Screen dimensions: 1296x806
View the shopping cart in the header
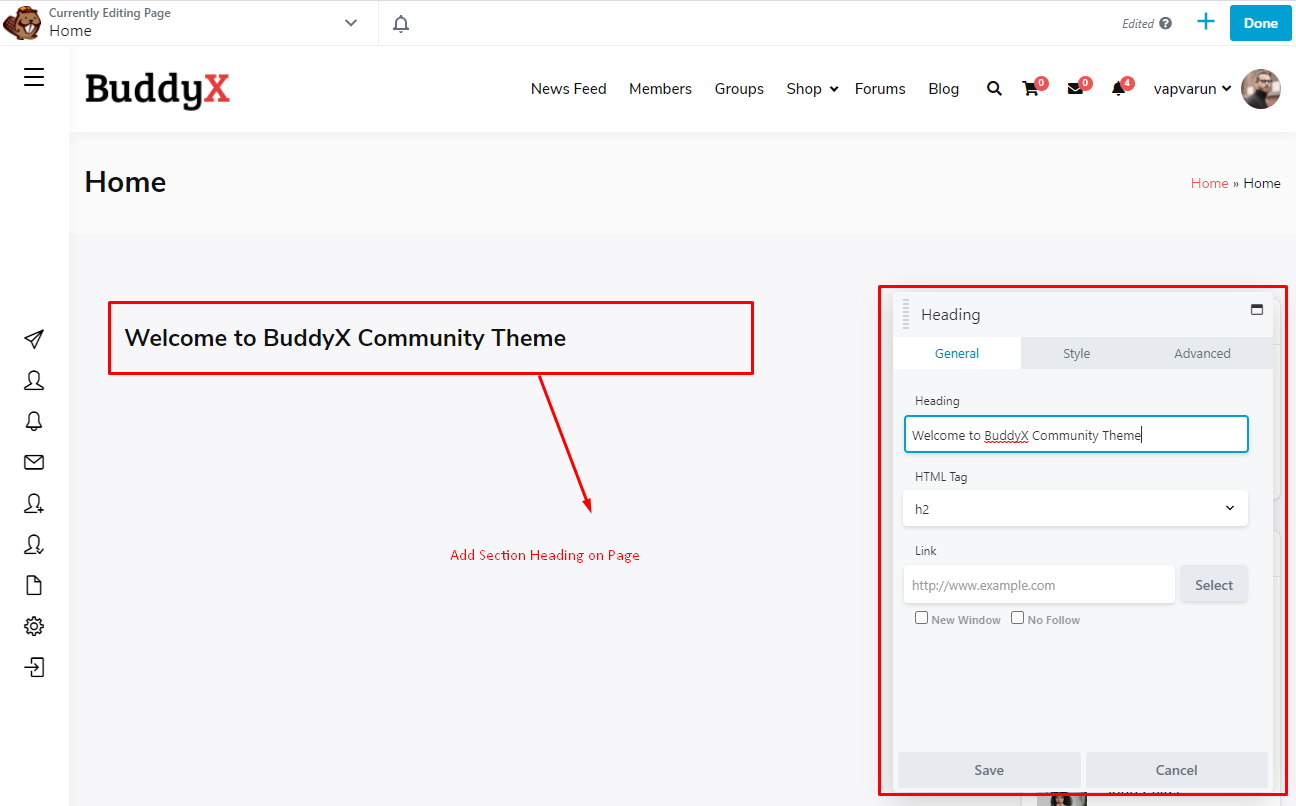coord(1031,88)
